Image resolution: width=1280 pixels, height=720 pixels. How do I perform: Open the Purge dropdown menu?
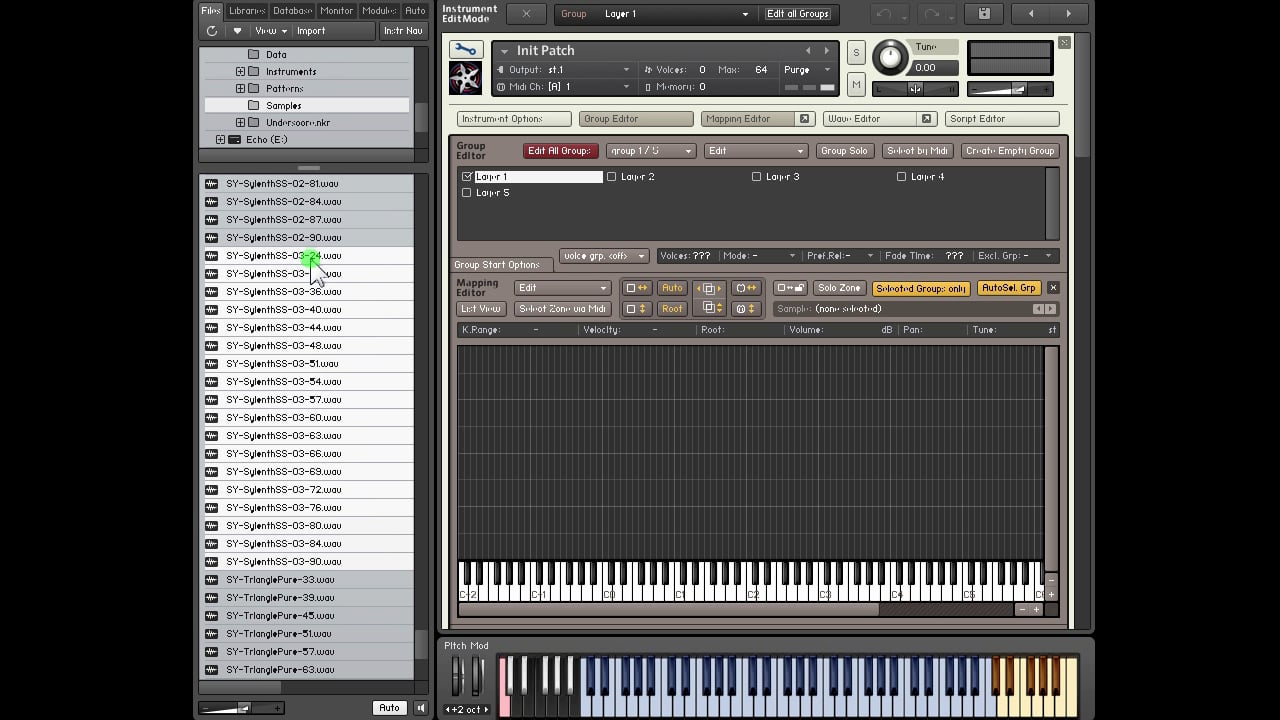(808, 70)
